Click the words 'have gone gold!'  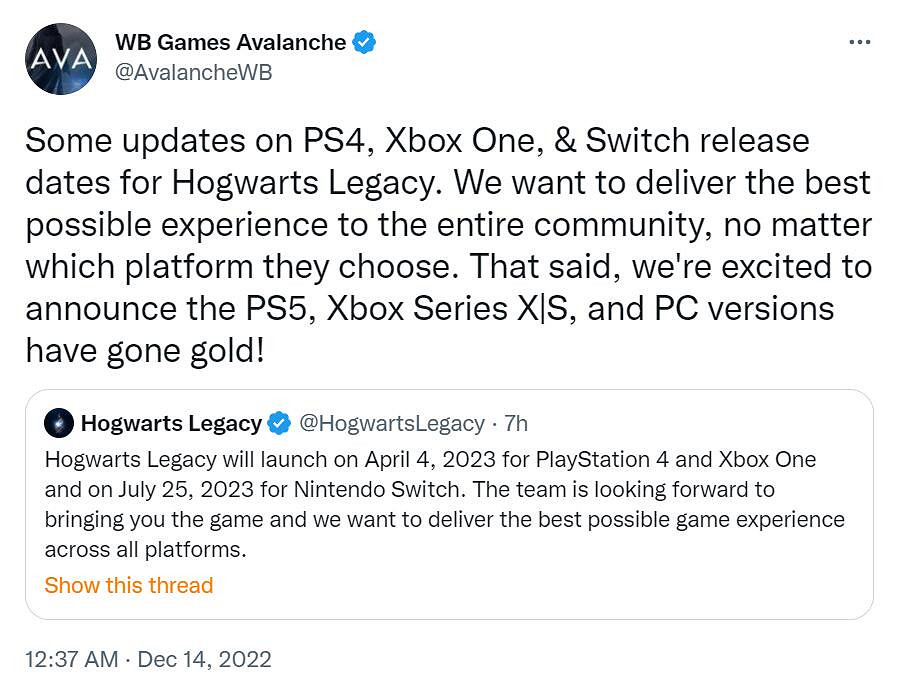click(144, 351)
